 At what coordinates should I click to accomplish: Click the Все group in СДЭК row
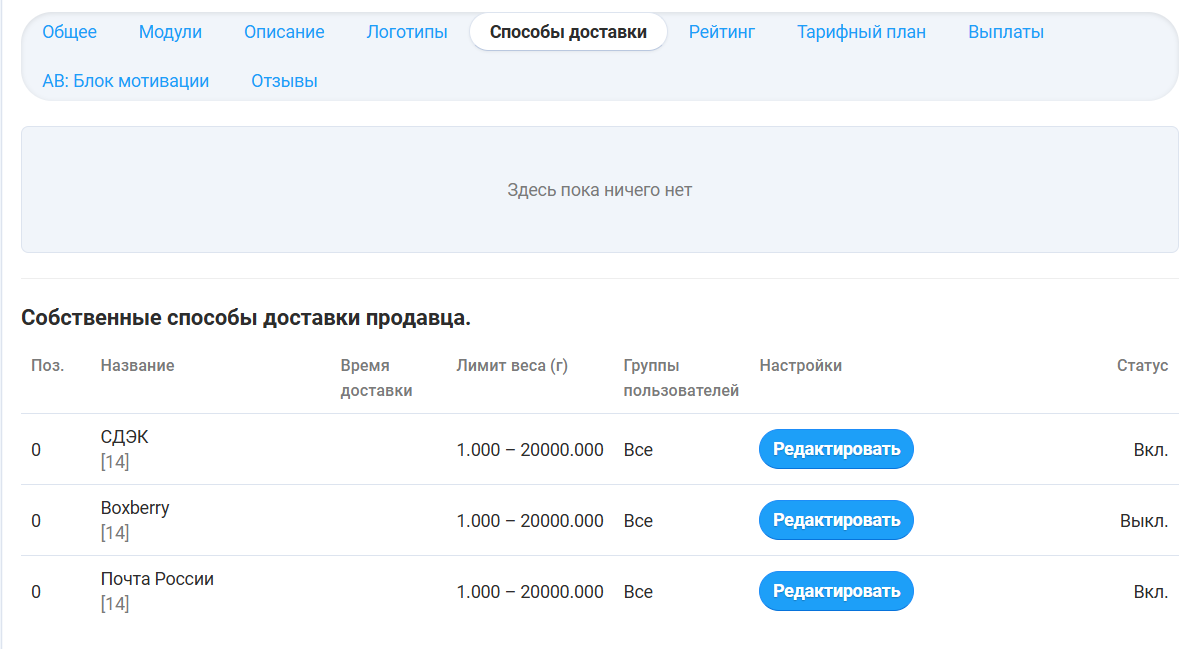coord(638,450)
